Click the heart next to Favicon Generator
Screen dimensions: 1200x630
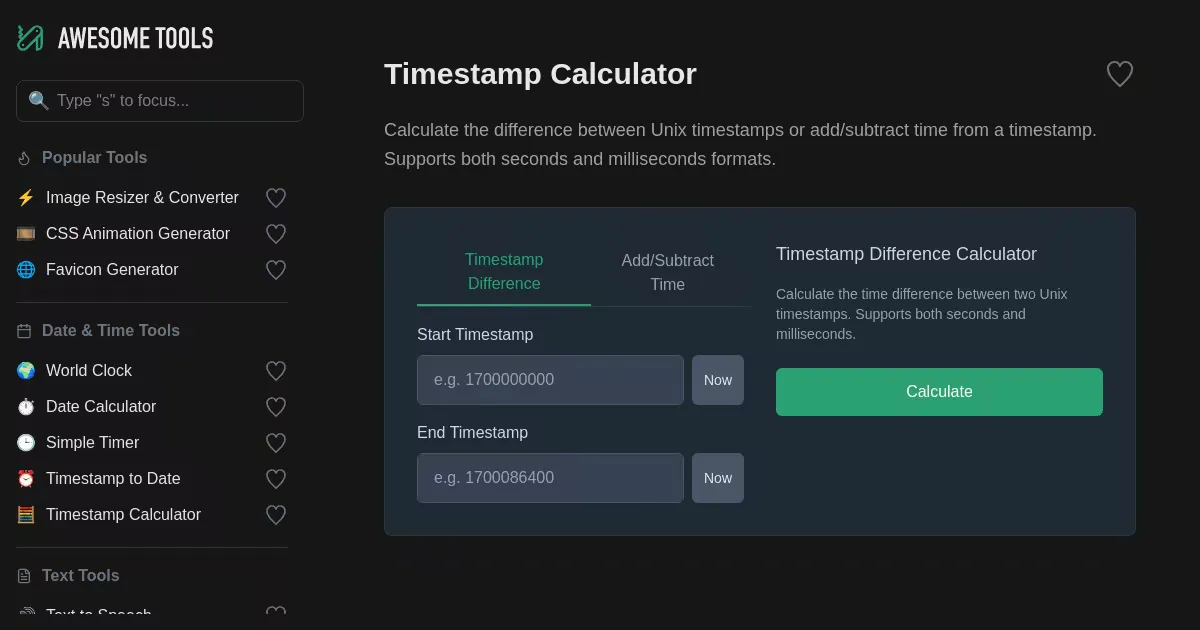(276, 270)
